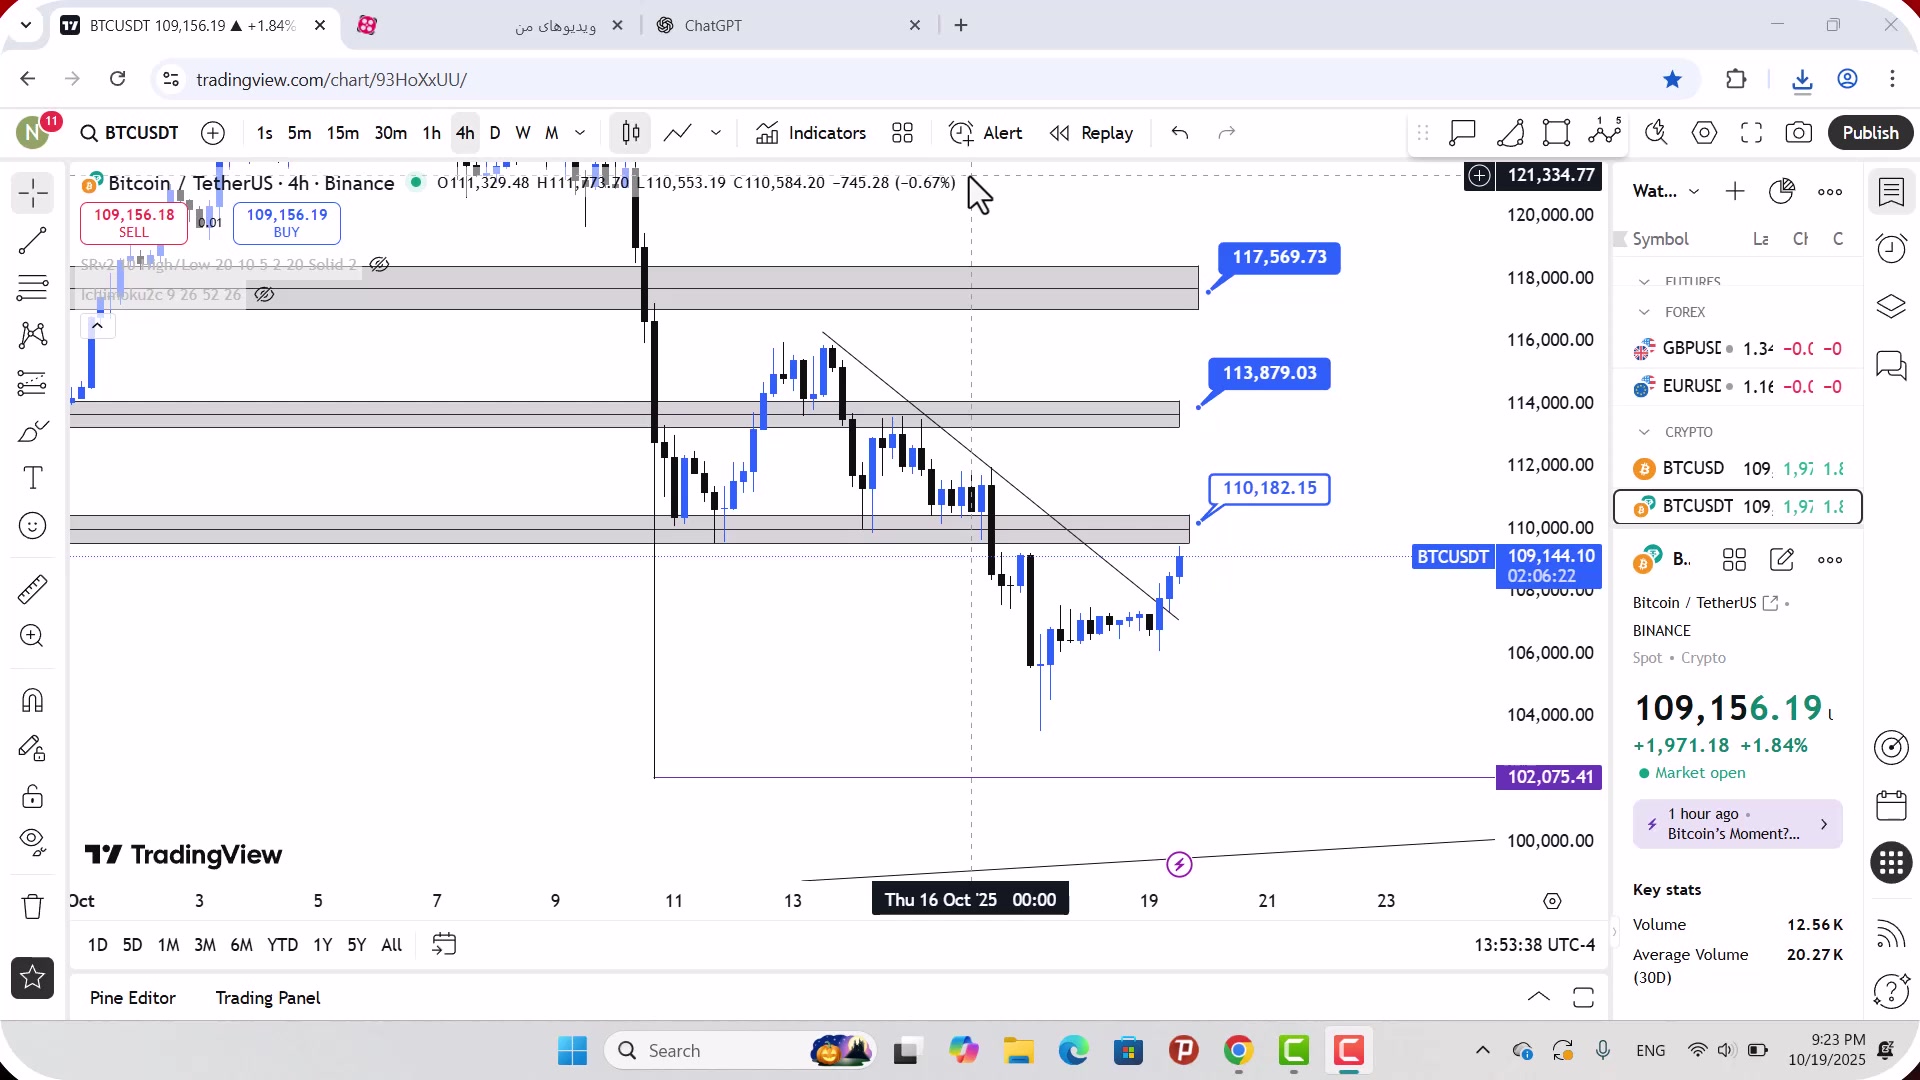Image resolution: width=1920 pixels, height=1080 pixels.
Task: Show the Ichimoku indicator via eye icon
Action: point(264,295)
